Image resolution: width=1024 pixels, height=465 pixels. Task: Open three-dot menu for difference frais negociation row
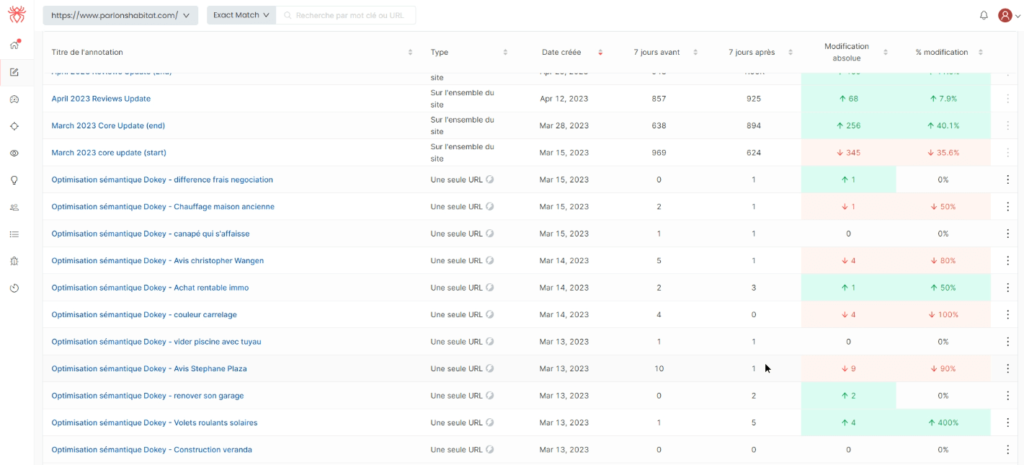1008,180
